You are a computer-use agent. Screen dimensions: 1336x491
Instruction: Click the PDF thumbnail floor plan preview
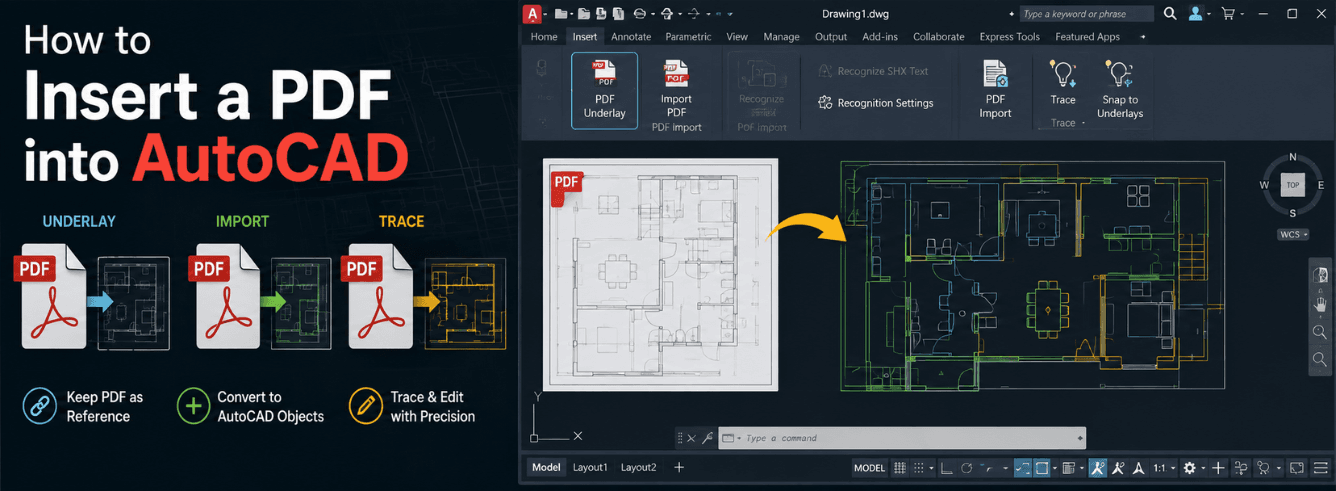click(x=660, y=273)
